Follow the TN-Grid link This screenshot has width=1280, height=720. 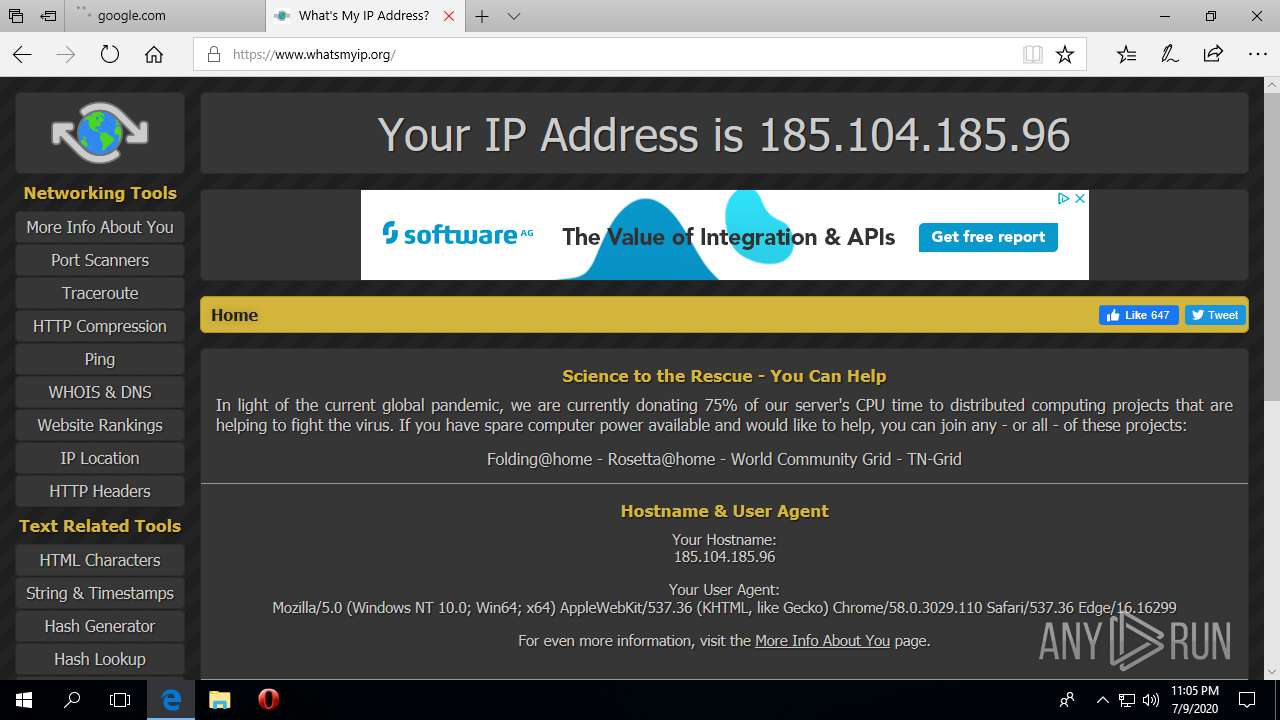coord(934,459)
